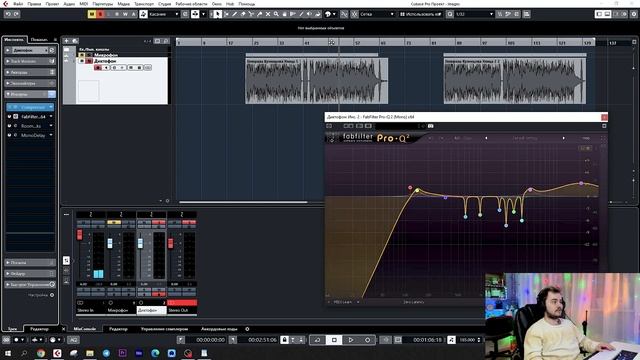The image size is (640, 360).
Task: Click the primary time display 00:00:00:00
Action: coord(210,340)
